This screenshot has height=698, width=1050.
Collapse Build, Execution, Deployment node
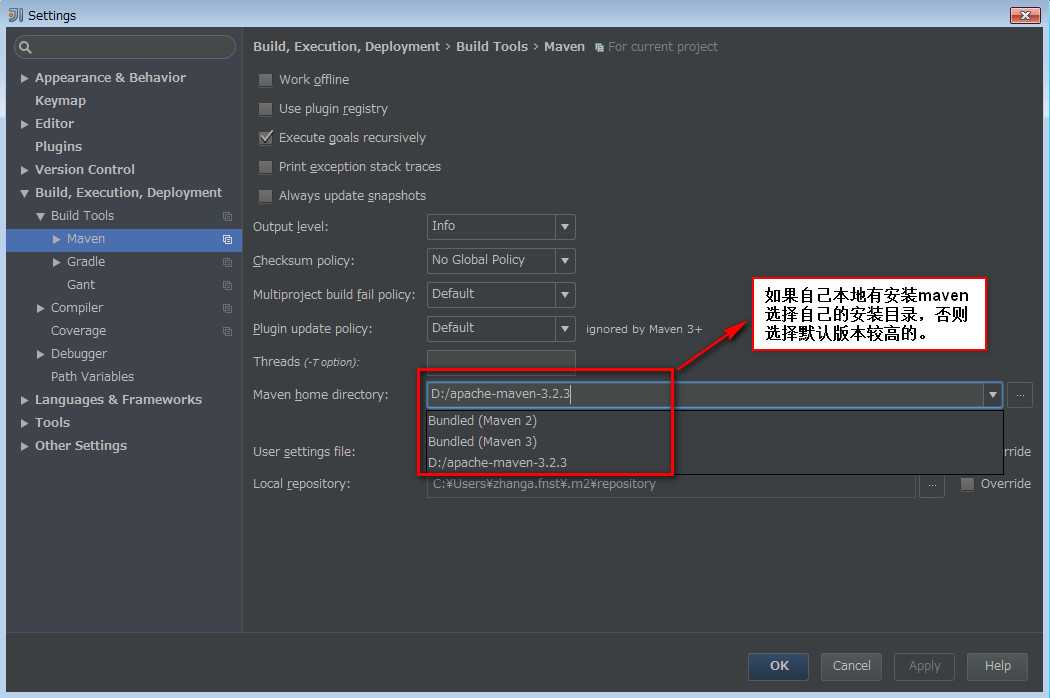coord(24,194)
